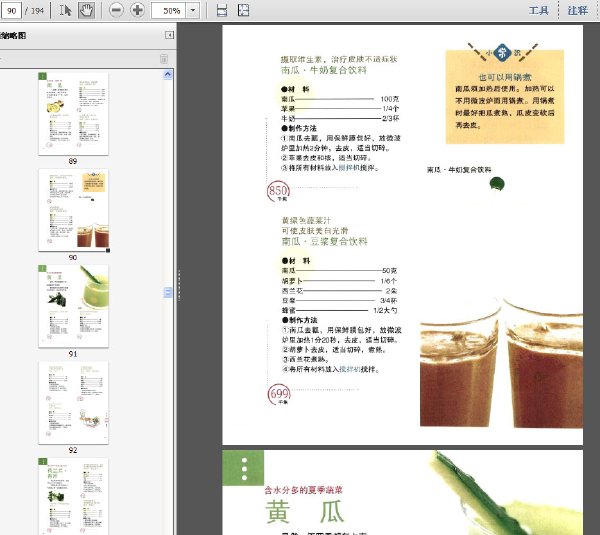Screen dimensions: 600x535
Task: Click the navigation pane splitter handle
Action: pos(179,285)
